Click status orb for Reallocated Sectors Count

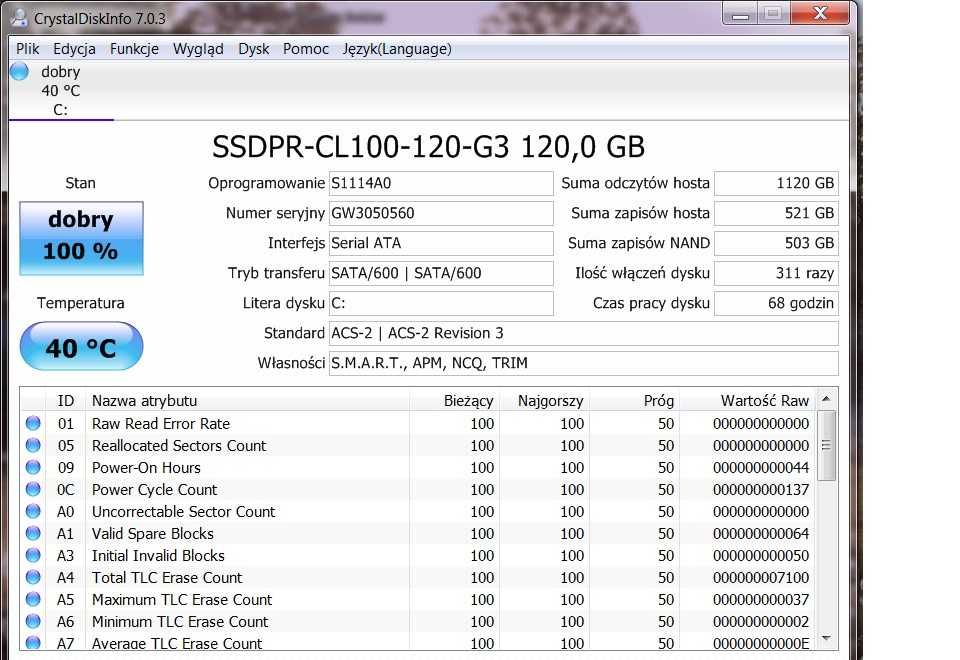33,445
